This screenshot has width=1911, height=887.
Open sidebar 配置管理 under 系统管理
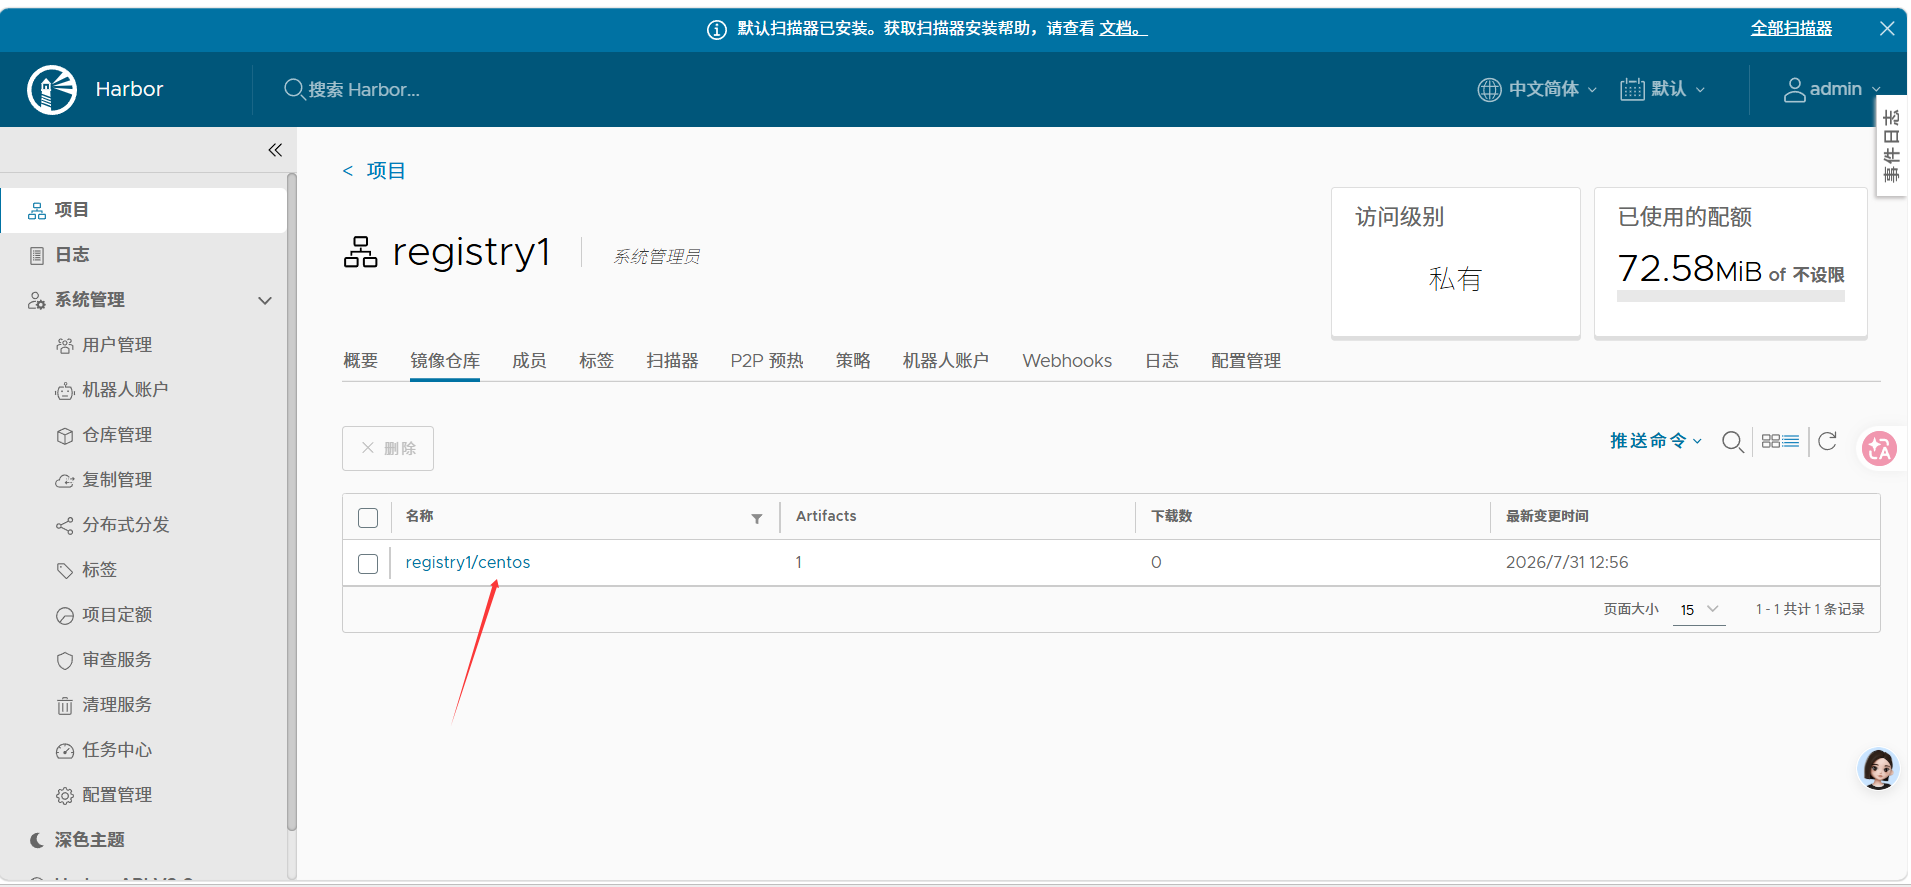pos(117,795)
